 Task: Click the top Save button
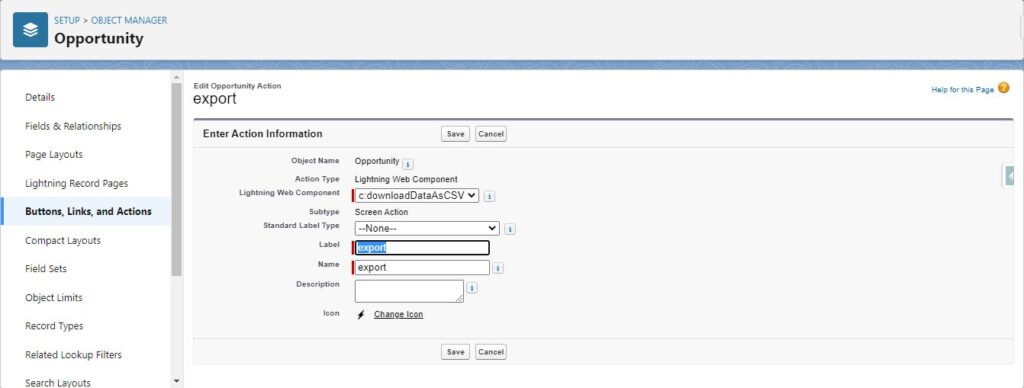(455, 134)
